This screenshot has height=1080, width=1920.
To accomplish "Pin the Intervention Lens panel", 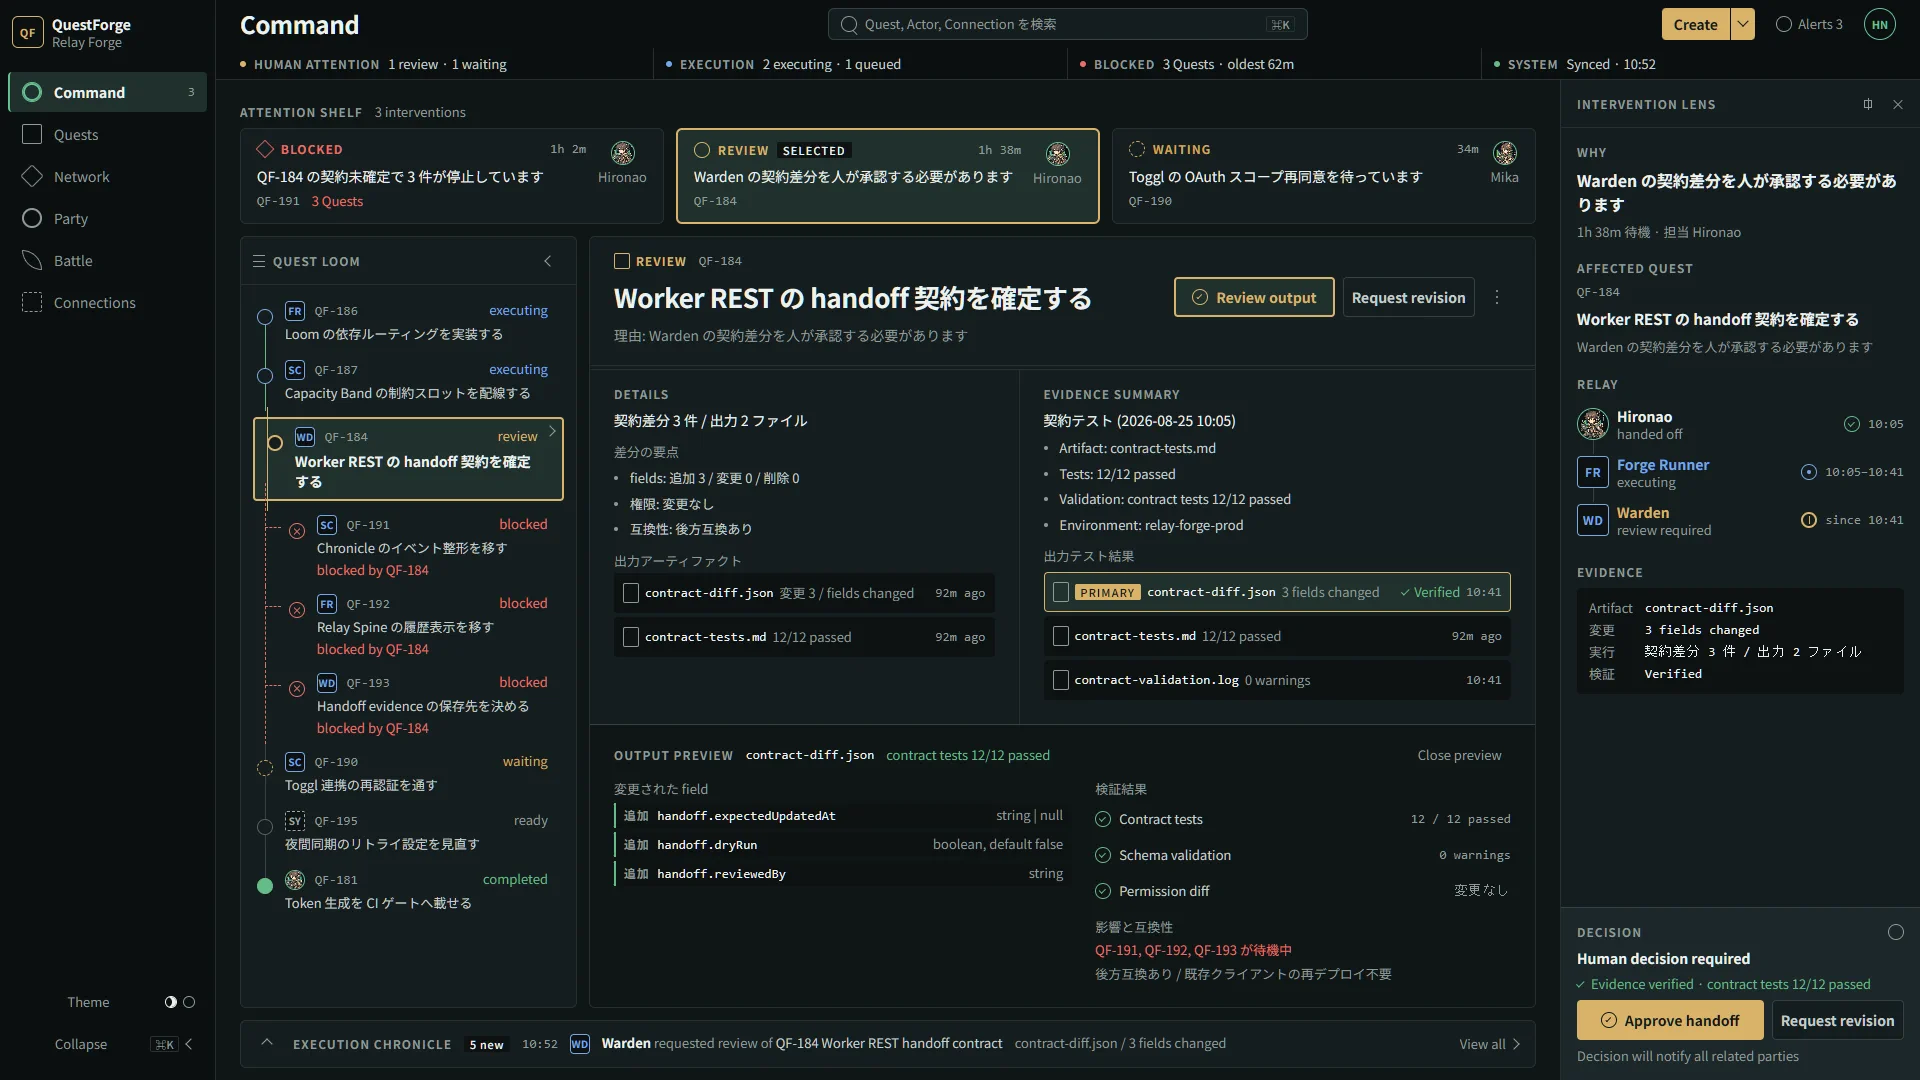I will coord(1867,104).
